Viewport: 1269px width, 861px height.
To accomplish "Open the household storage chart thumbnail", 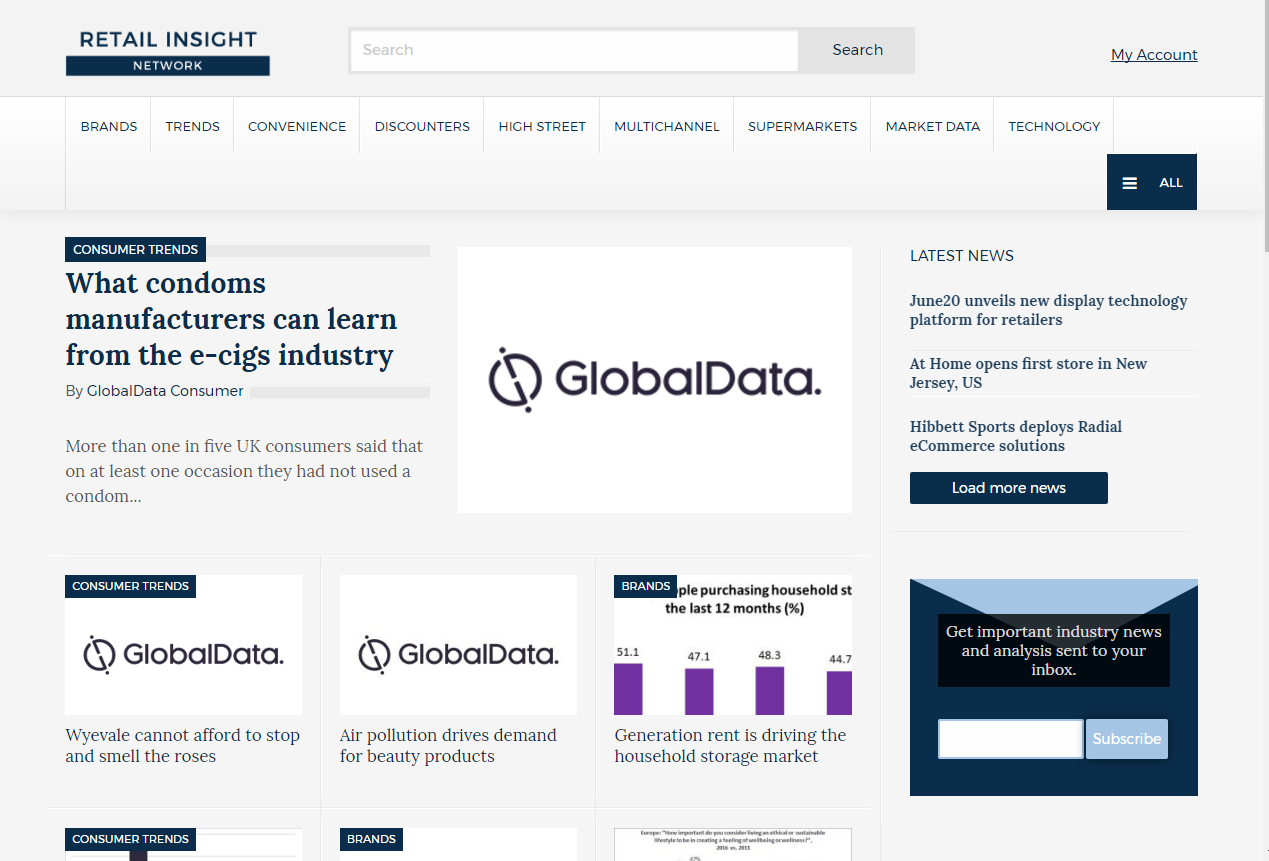I will (x=732, y=645).
